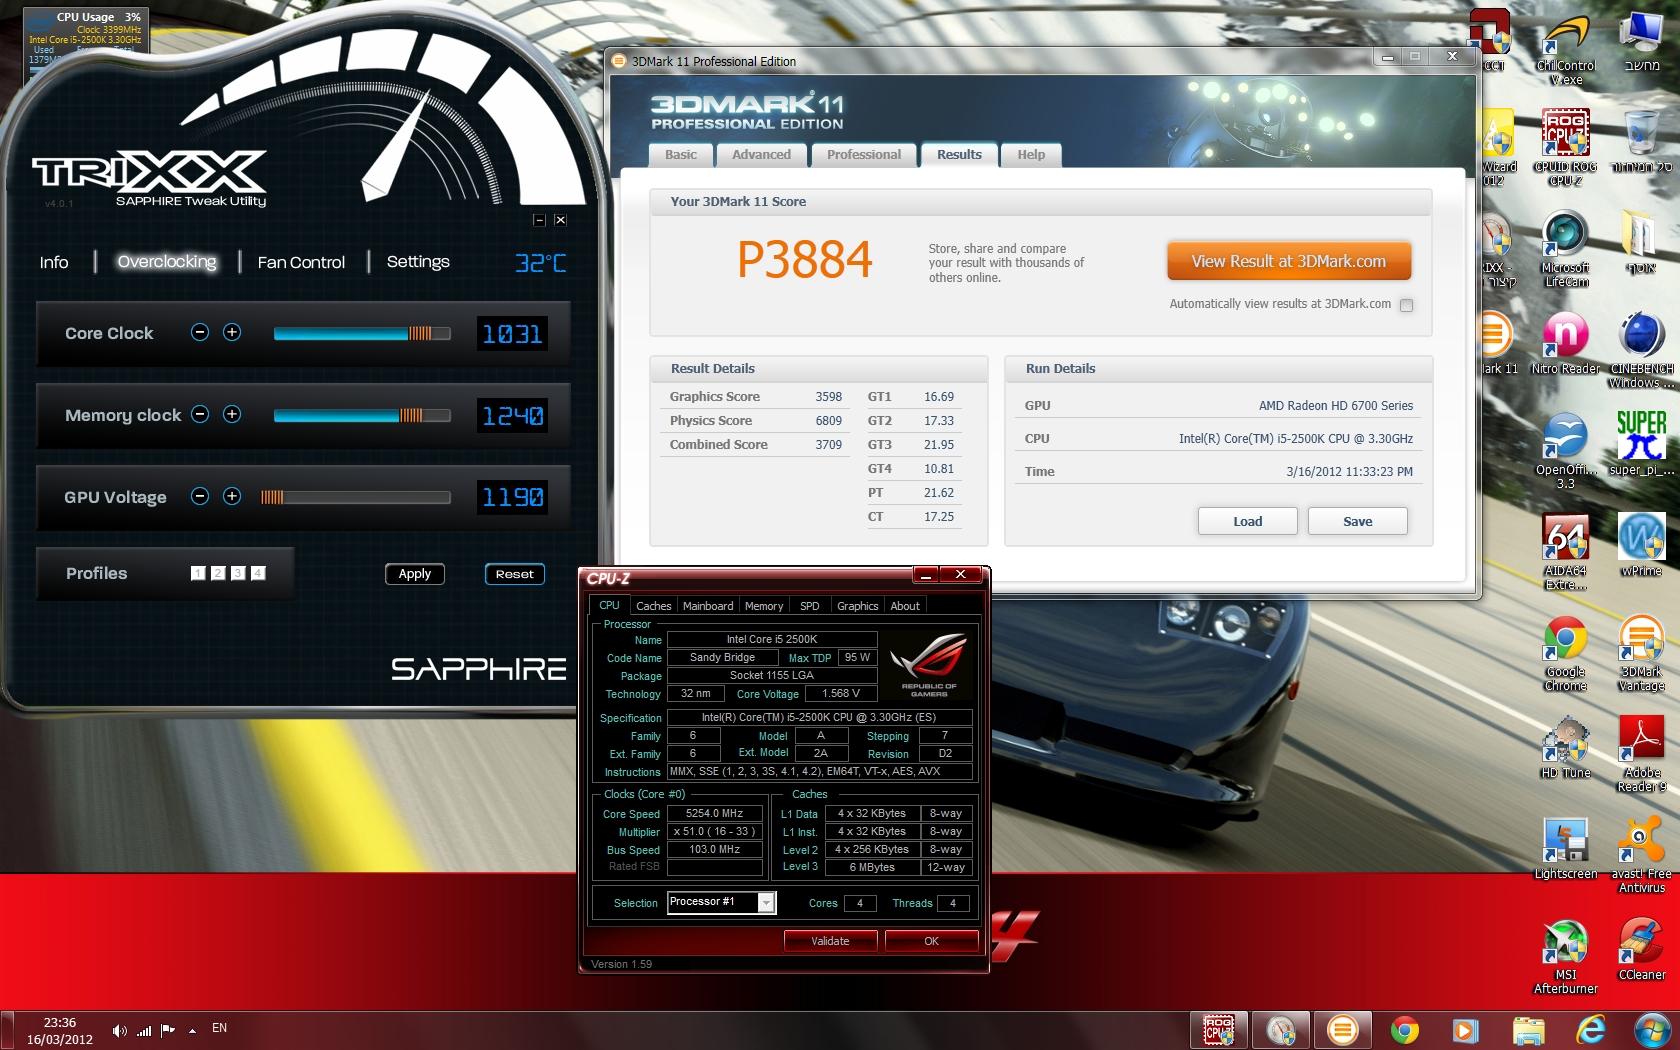The width and height of the screenshot is (1680, 1050).
Task: Open Microsoft LifeCam desktop icon
Action: [x=1566, y=249]
